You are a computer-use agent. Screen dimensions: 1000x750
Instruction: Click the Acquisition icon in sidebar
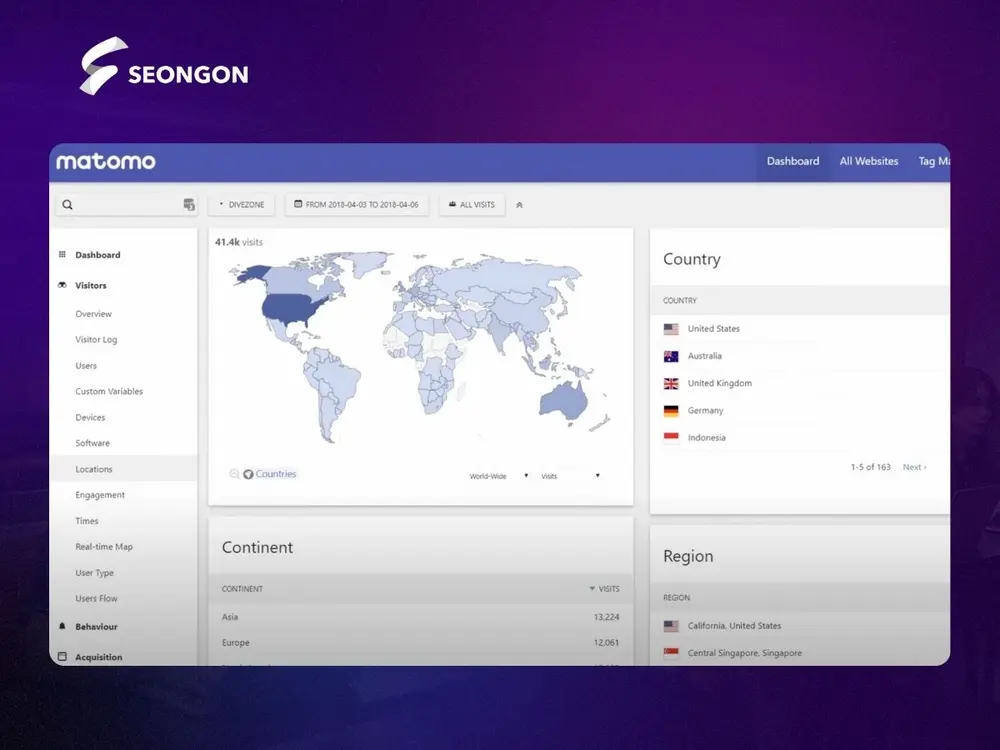pyautogui.click(x=62, y=656)
